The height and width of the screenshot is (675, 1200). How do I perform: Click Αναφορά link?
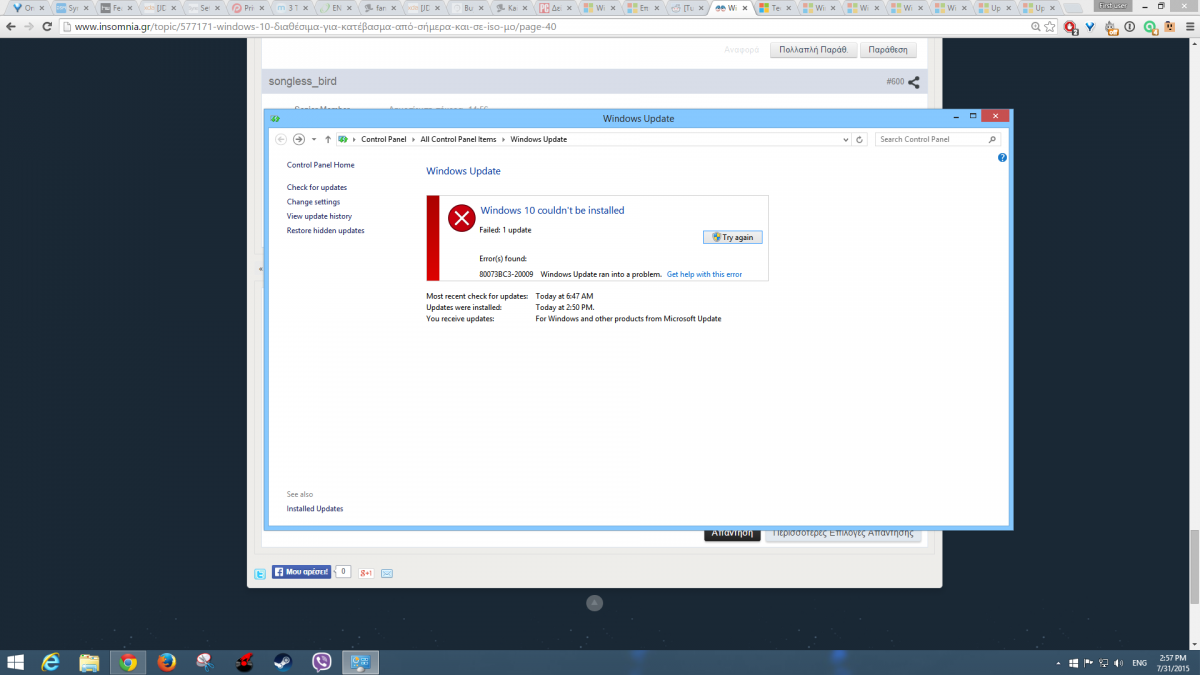741,49
